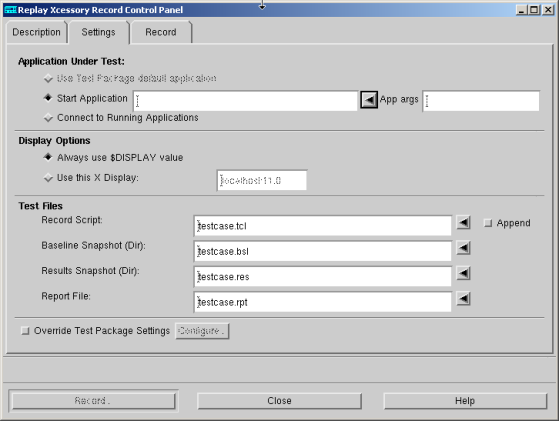559x421 pixels.
Task: Click the Record Script label
Action: (72, 220)
